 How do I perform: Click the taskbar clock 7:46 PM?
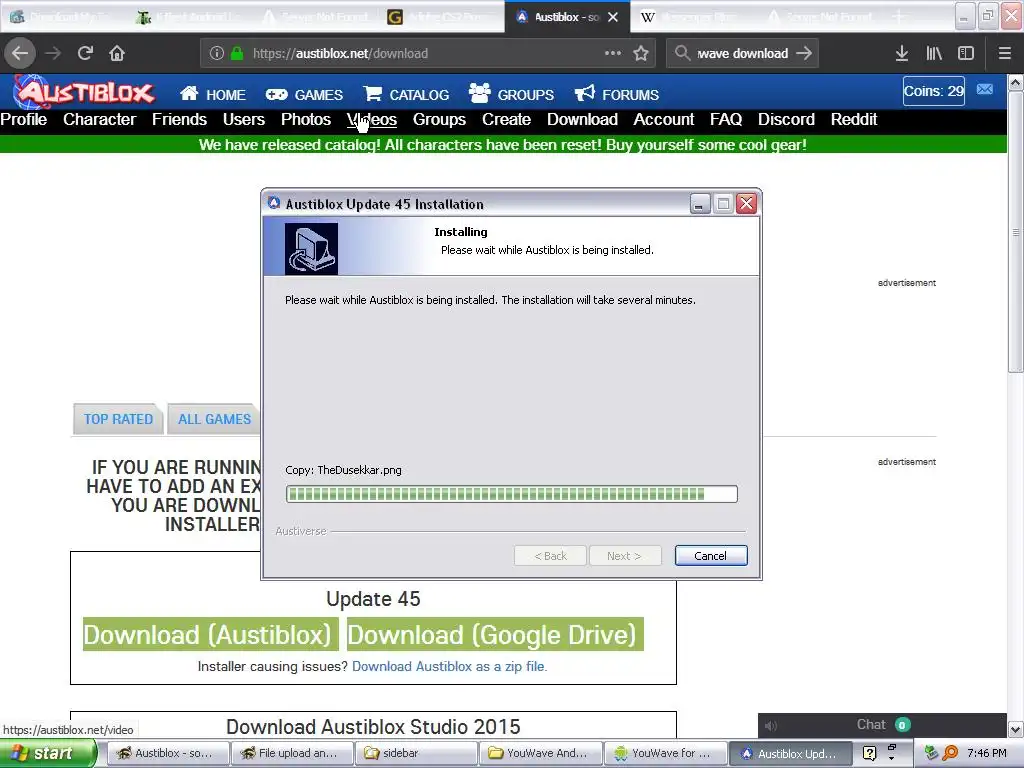pos(986,753)
